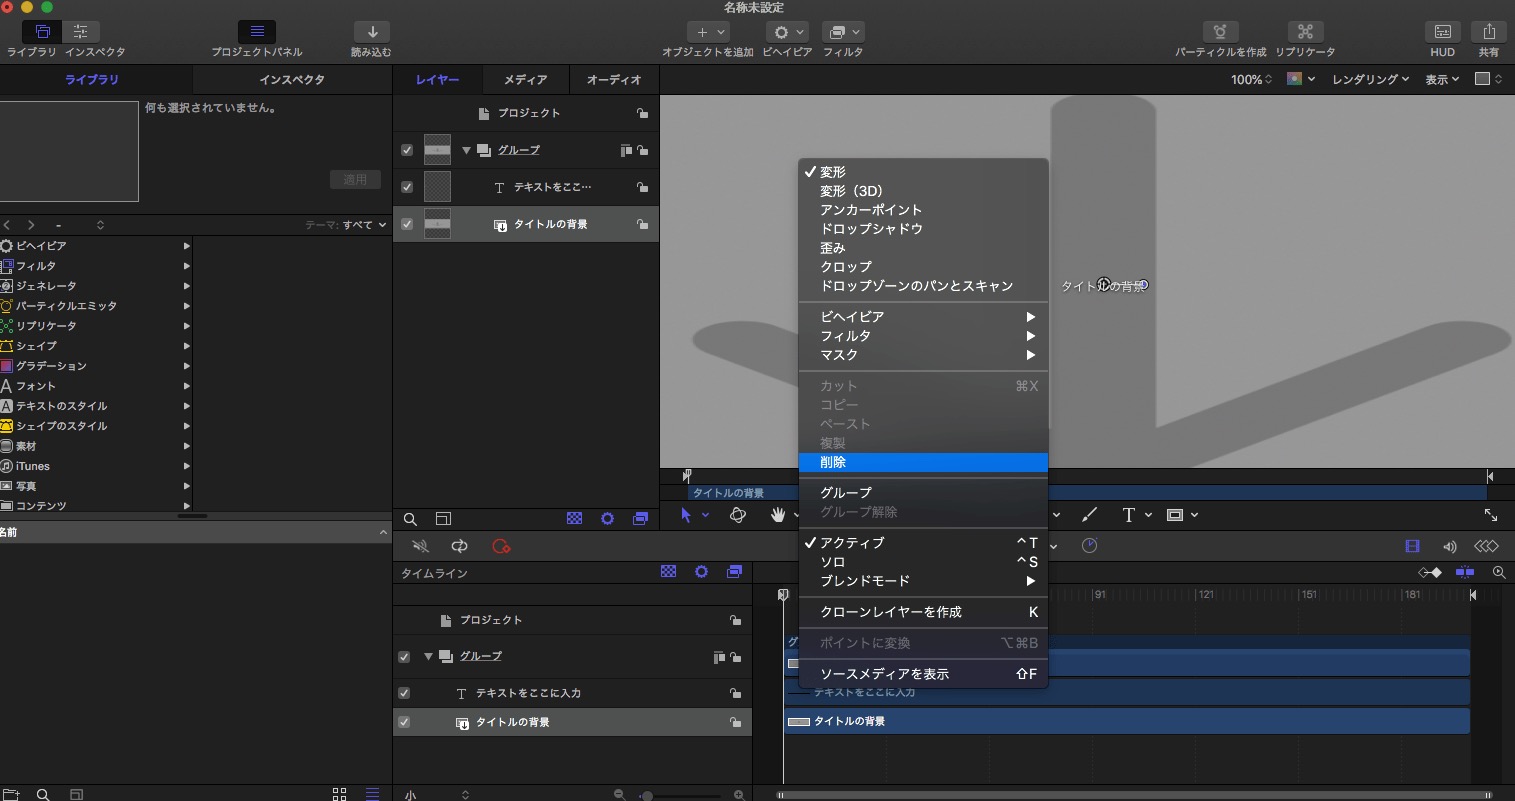Collapse the グループ disclosure triangle in Layers
Image resolution: width=1515 pixels, height=801 pixels.
tap(466, 150)
